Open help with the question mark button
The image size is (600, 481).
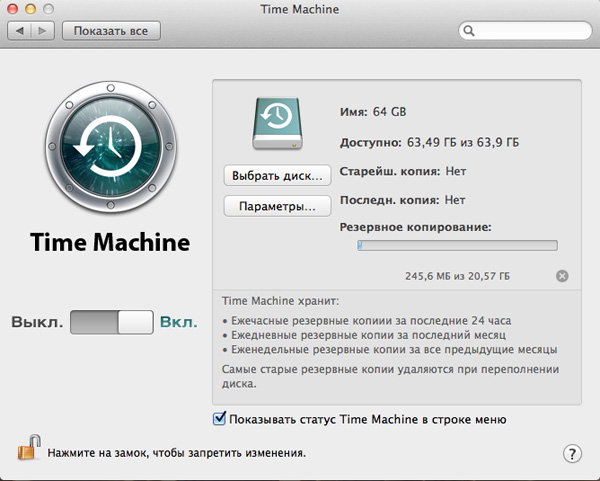pyautogui.click(x=573, y=453)
